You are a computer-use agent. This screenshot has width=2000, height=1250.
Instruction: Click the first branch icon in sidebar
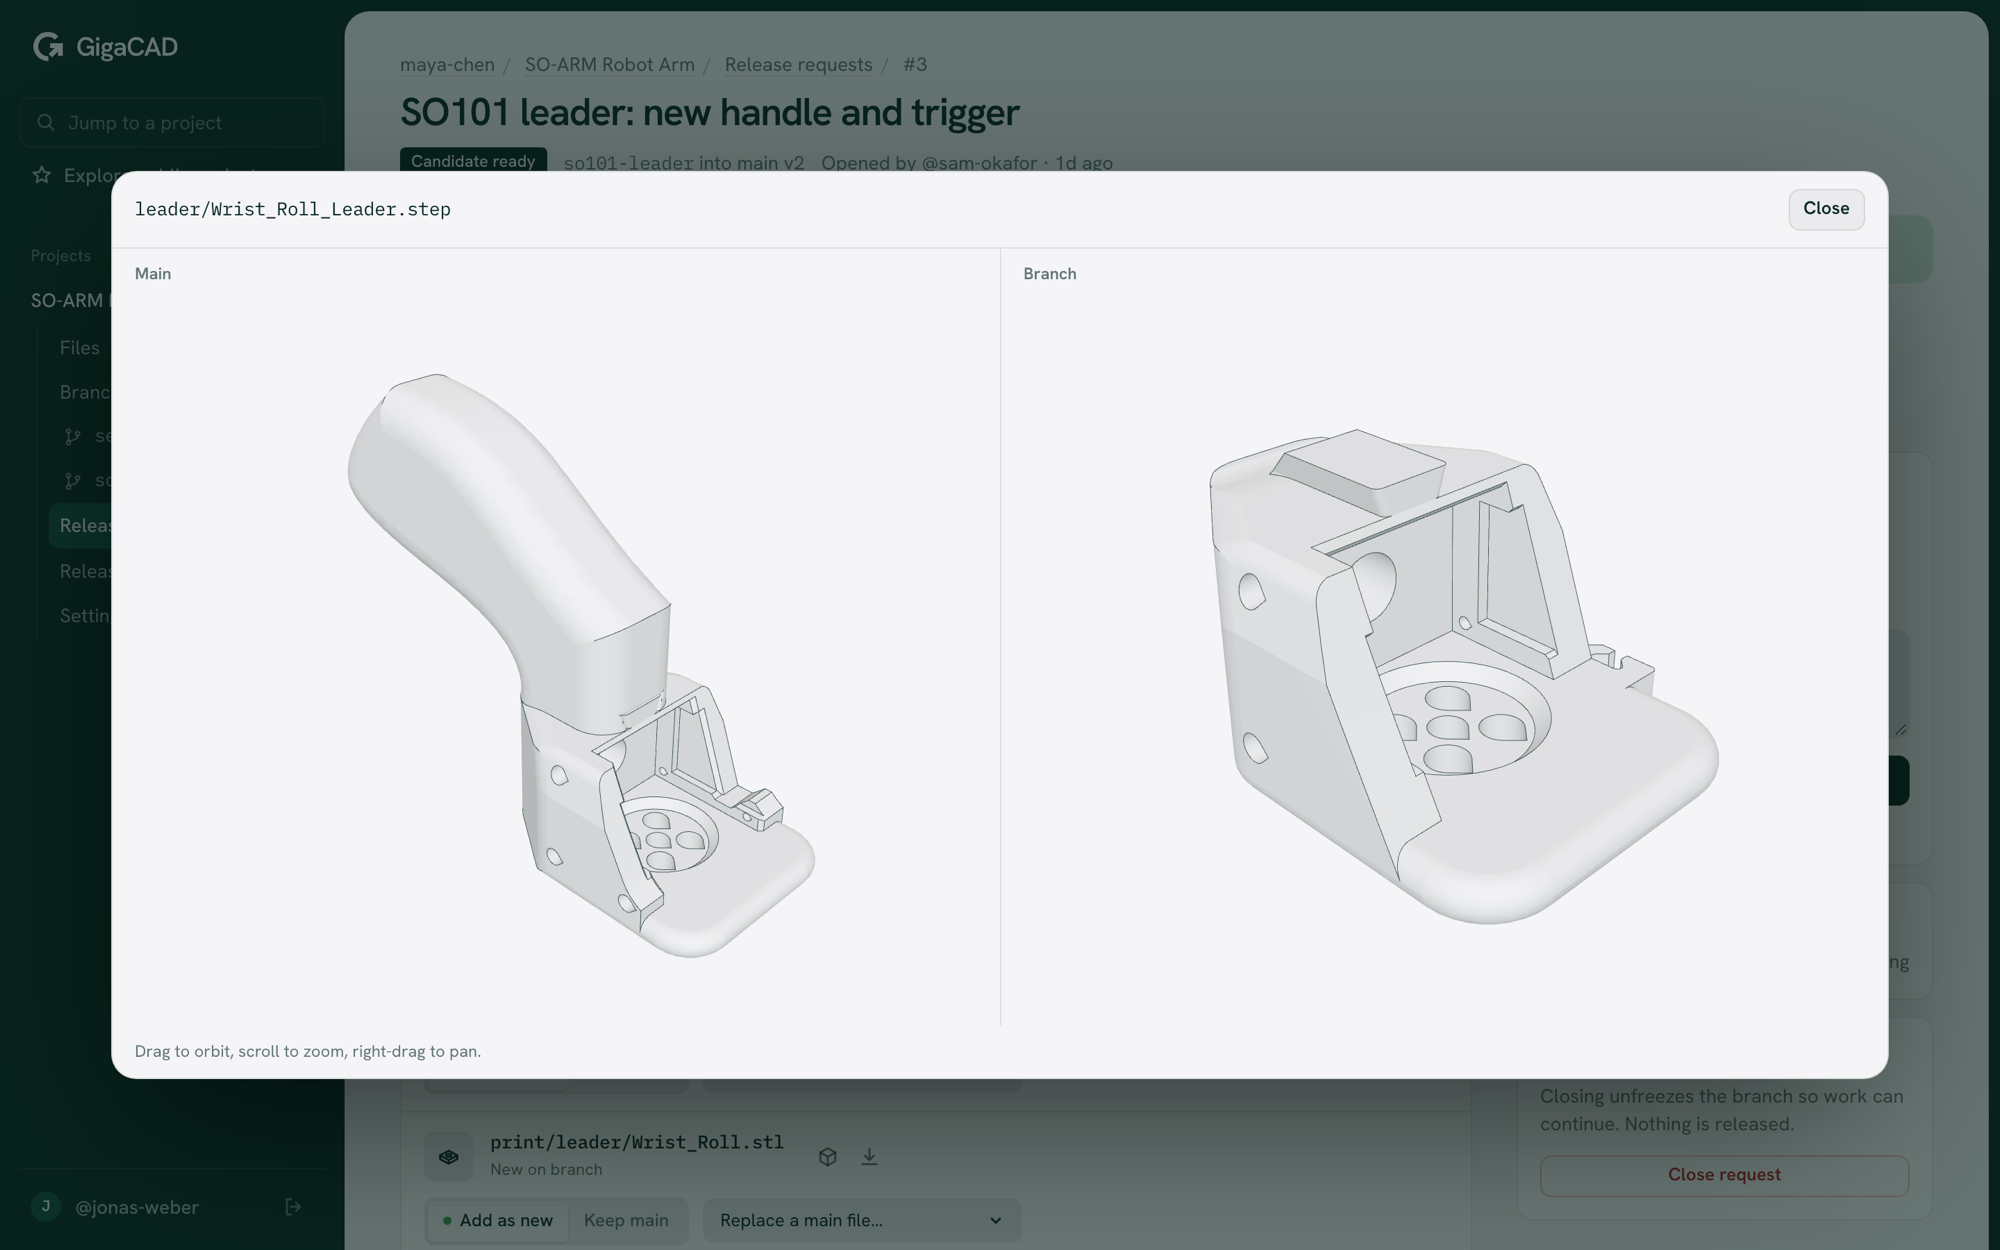point(72,436)
